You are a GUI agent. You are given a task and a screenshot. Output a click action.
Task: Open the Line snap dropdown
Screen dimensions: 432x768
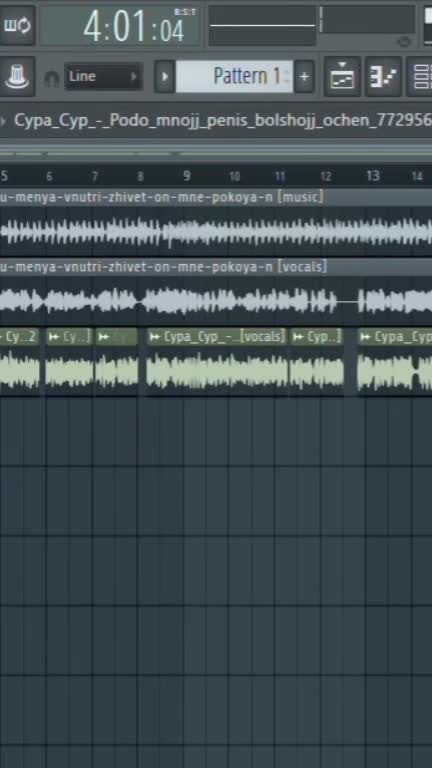point(103,76)
